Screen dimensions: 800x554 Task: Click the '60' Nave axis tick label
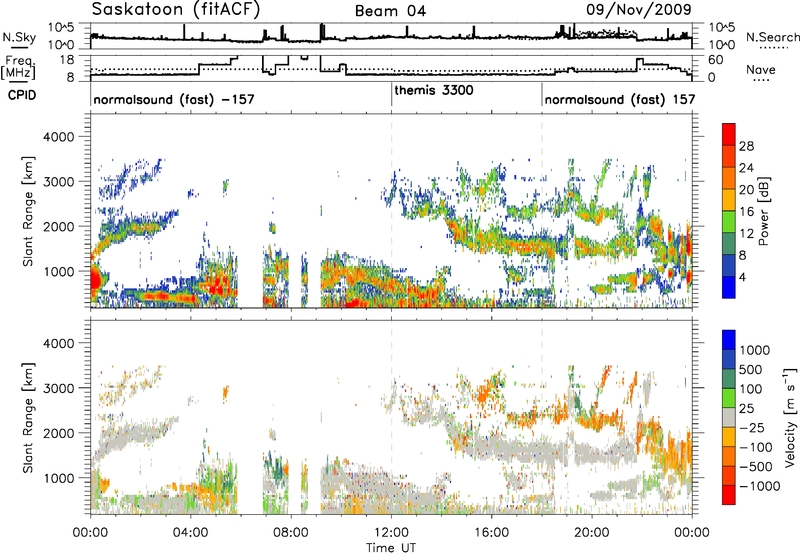(716, 60)
